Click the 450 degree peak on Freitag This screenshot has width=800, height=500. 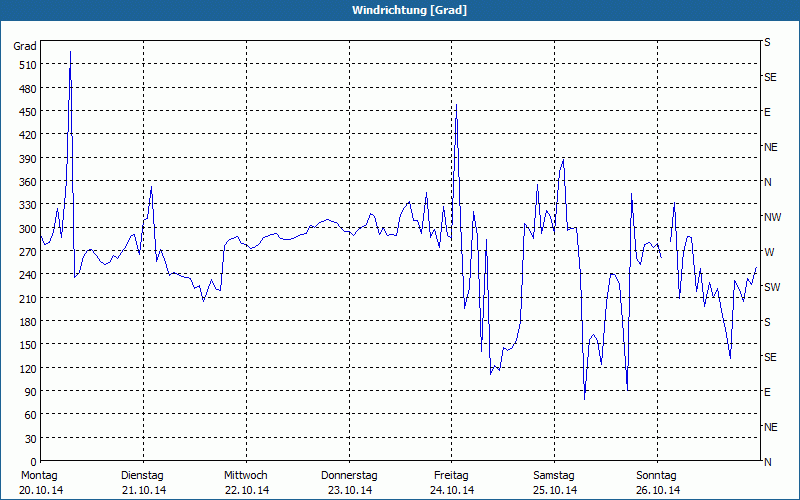click(x=456, y=105)
